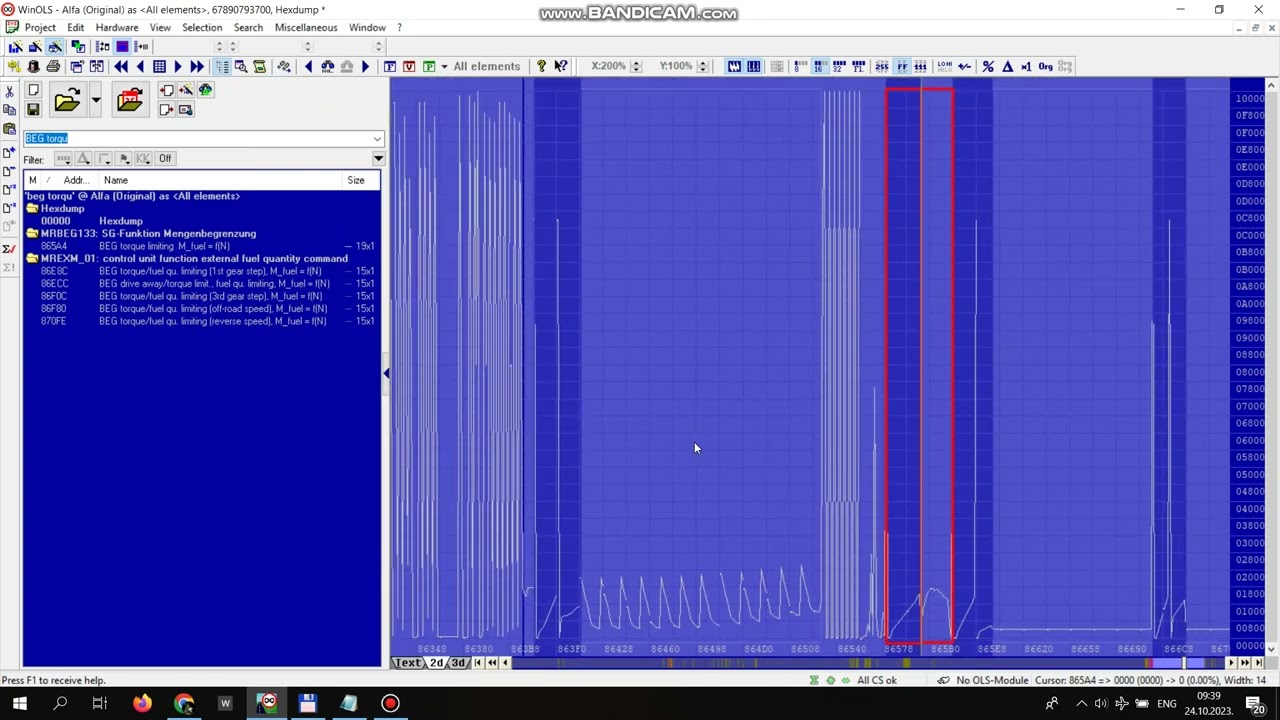
Task: Click the new blank page icon
Action: [x=33, y=90]
